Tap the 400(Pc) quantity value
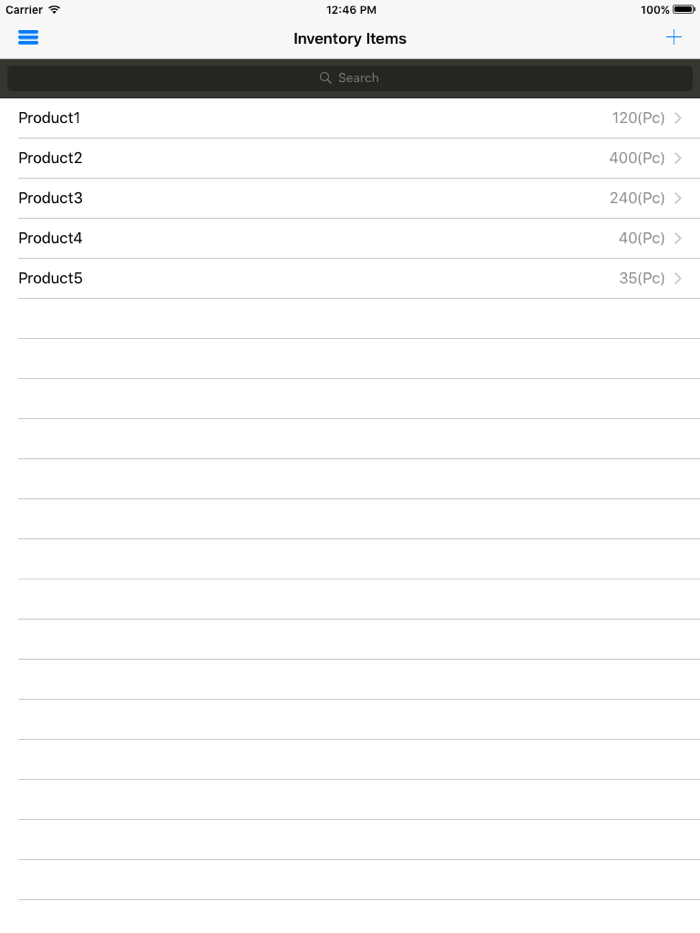 coord(636,158)
